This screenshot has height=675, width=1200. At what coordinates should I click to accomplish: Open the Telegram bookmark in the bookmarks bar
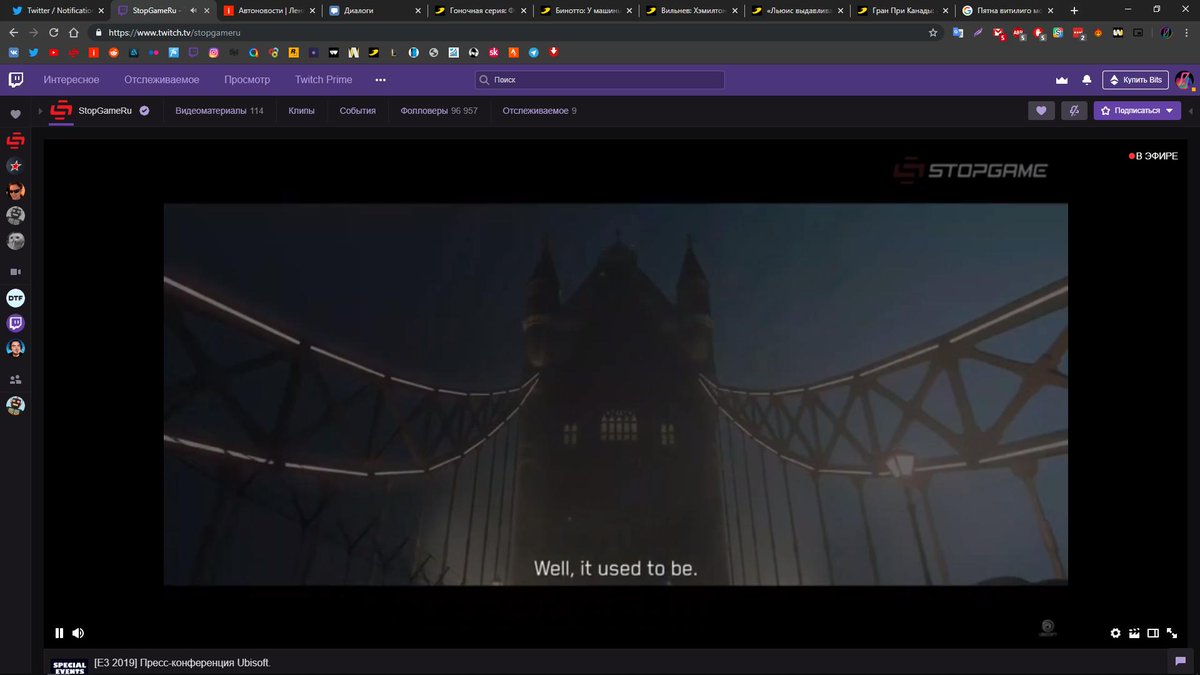[534, 51]
